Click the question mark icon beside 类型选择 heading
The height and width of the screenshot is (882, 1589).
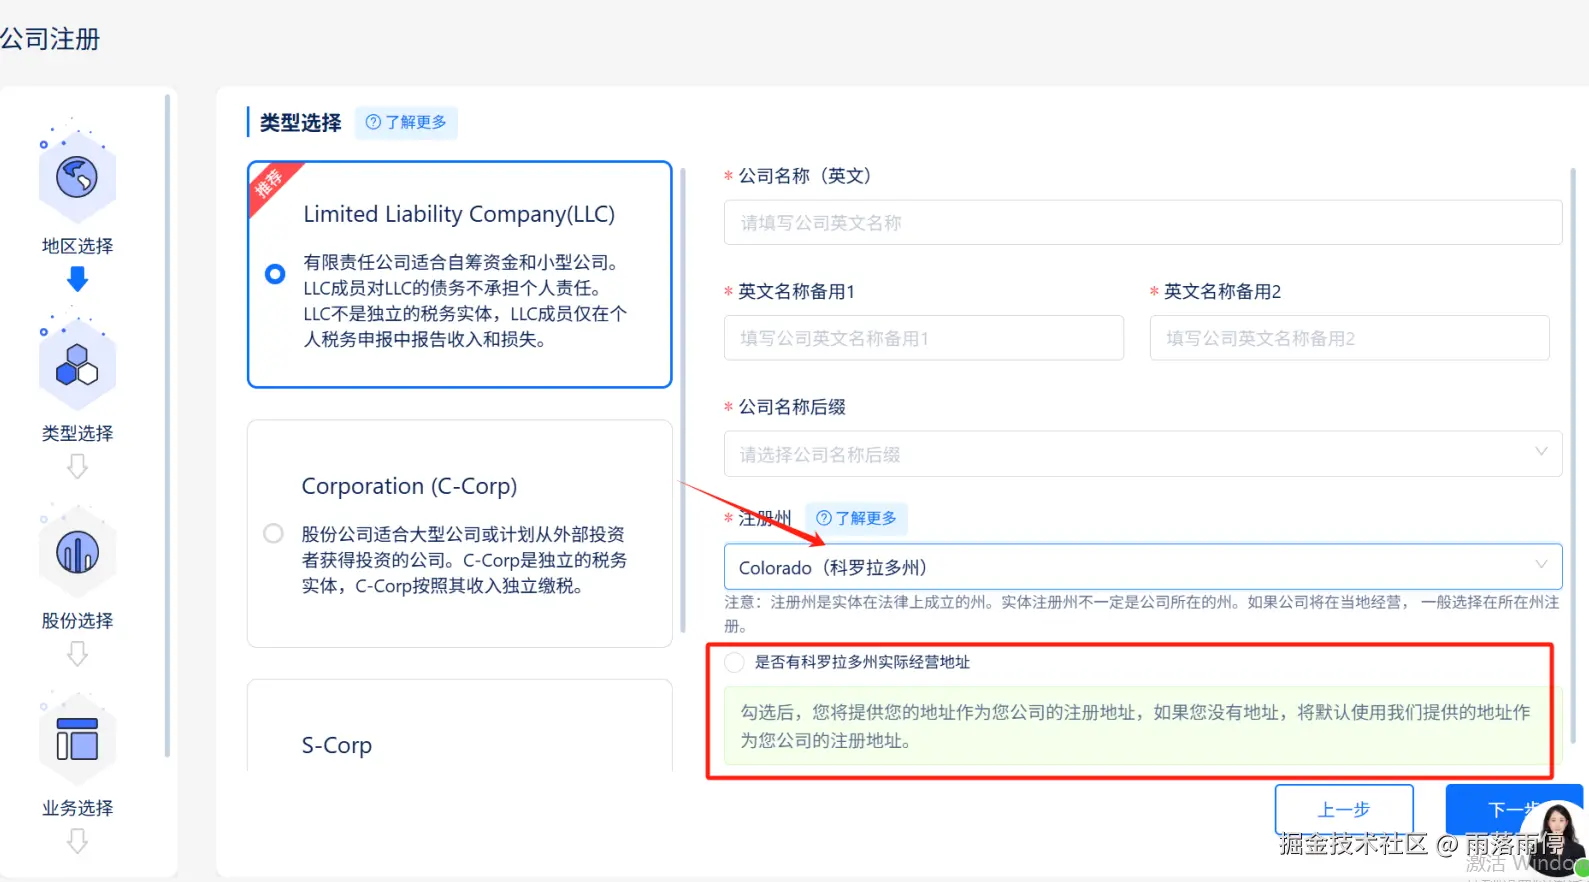pos(373,122)
